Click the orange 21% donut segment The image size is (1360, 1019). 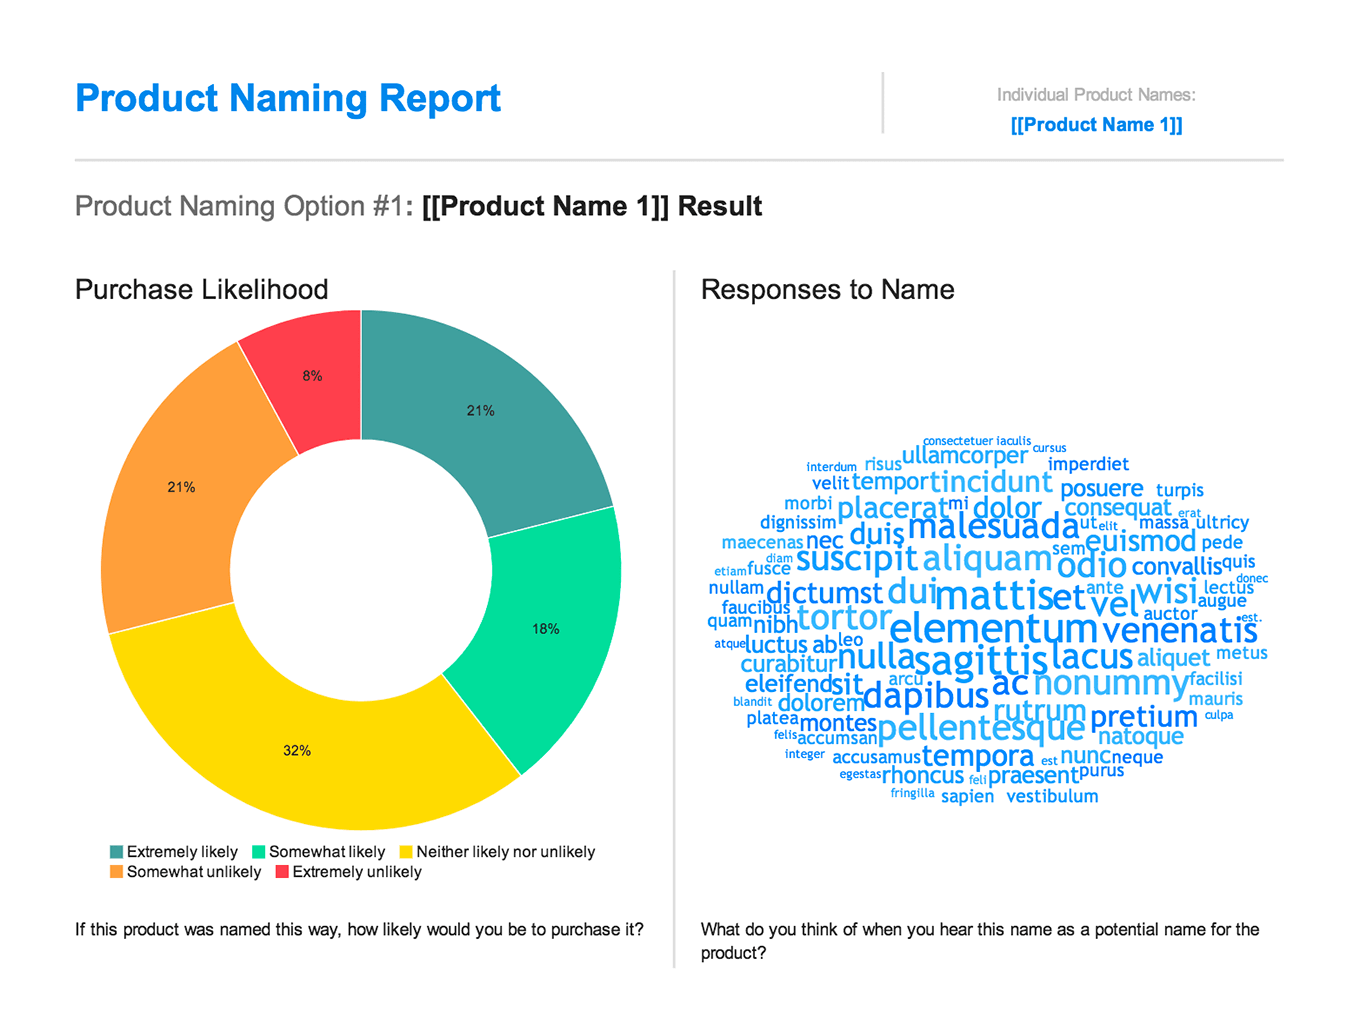[x=182, y=487]
